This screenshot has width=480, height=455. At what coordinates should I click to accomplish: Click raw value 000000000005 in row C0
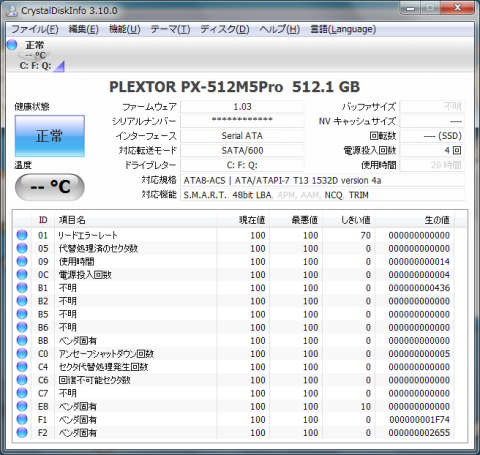[x=419, y=354]
